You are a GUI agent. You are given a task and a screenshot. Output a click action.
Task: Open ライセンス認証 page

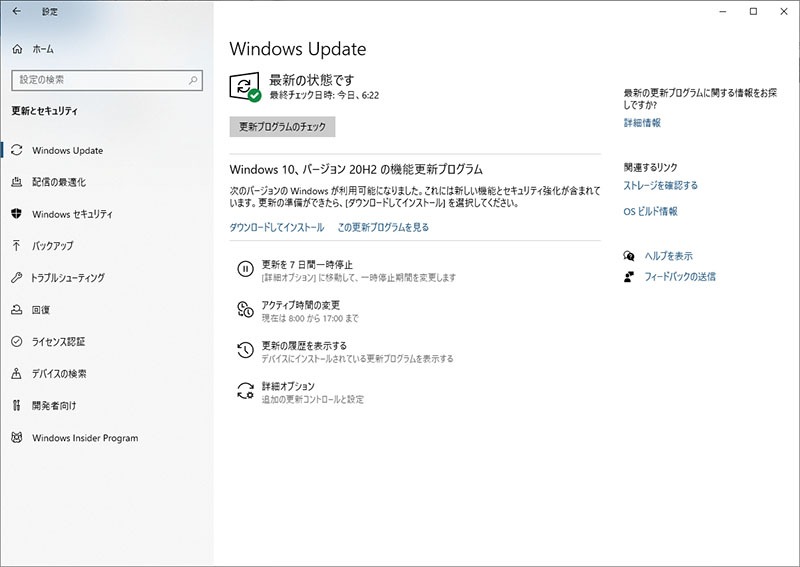click(x=107, y=341)
